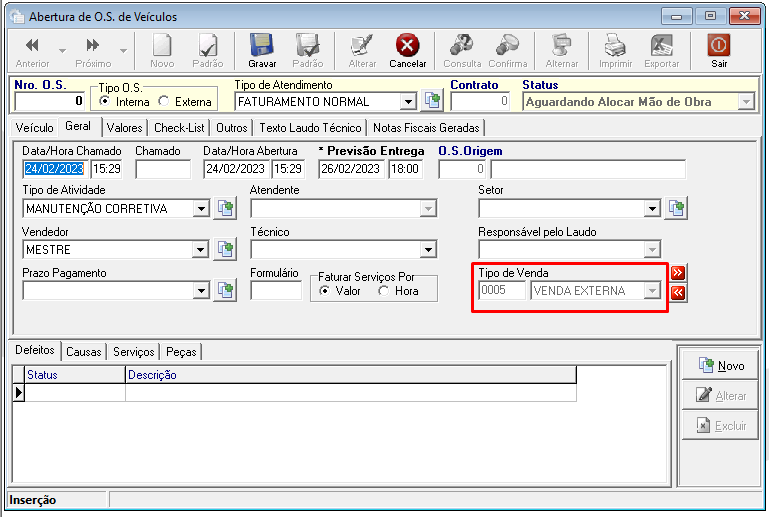This screenshot has height=517, width=769.
Task: Open Consulta from the toolbar
Action: [462, 51]
